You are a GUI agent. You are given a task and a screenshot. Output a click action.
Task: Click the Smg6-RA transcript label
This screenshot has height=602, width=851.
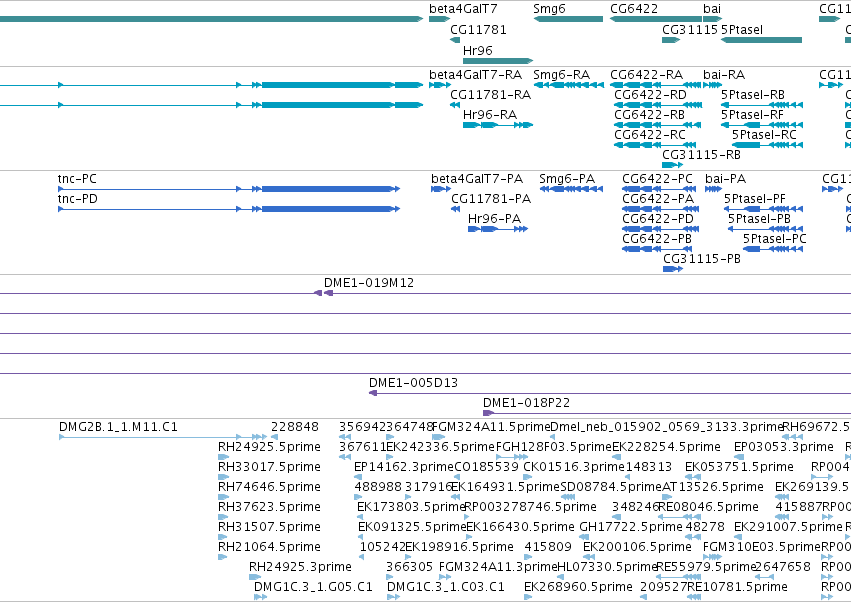(x=561, y=74)
